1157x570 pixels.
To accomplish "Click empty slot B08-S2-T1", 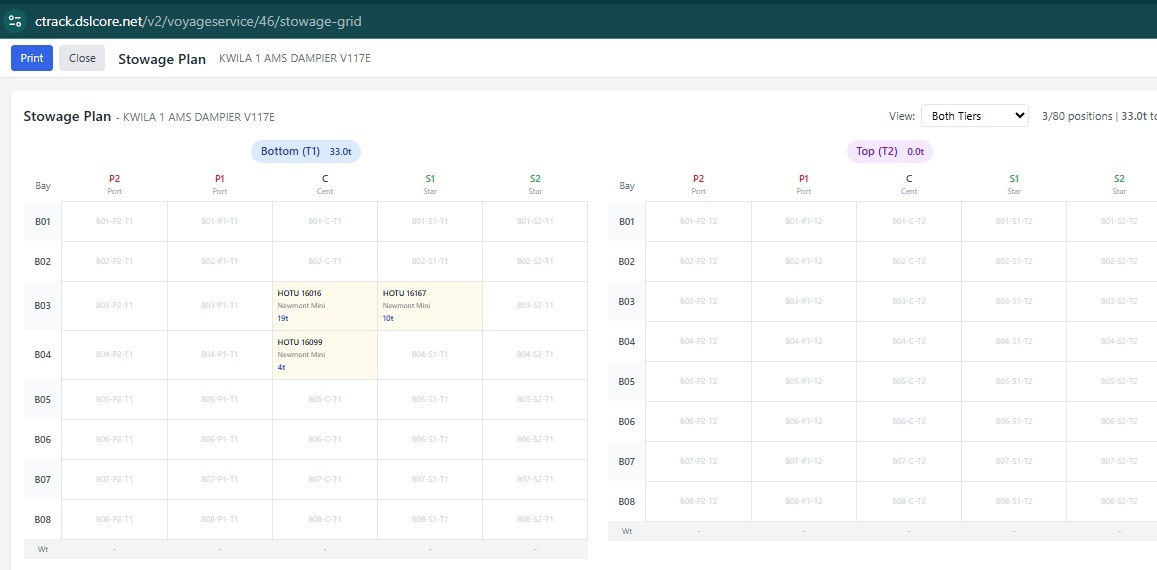I will pos(534,519).
